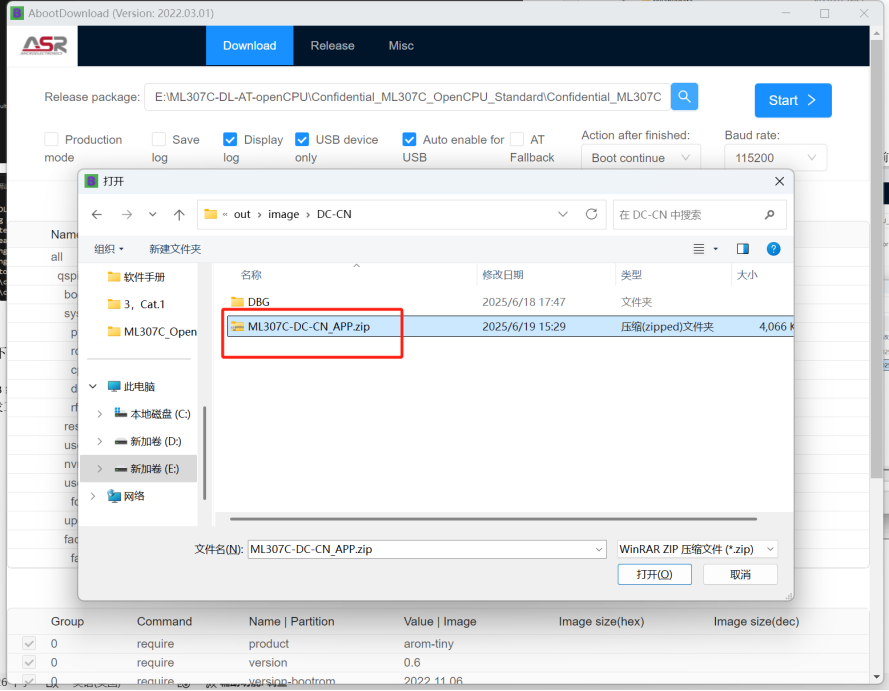
Task: Select the 软件手册 folder in sidebar
Action: coord(137,277)
